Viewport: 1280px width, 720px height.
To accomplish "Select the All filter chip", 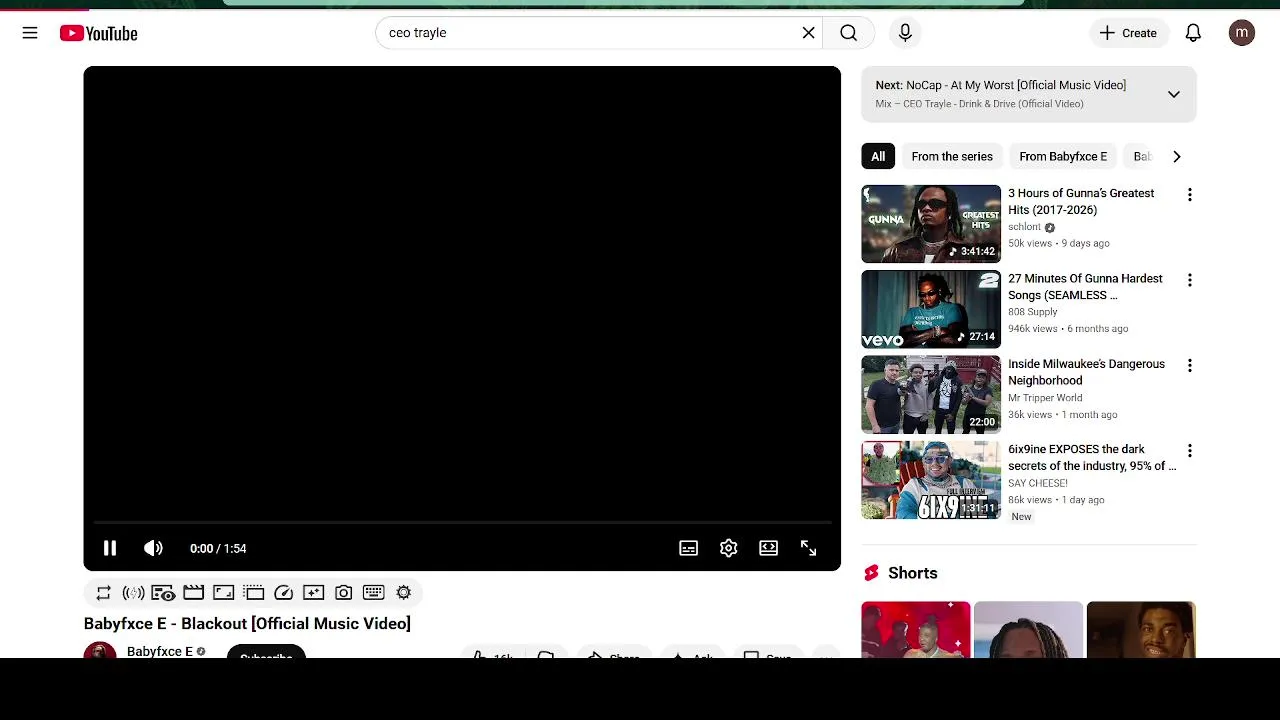I will (x=878, y=156).
